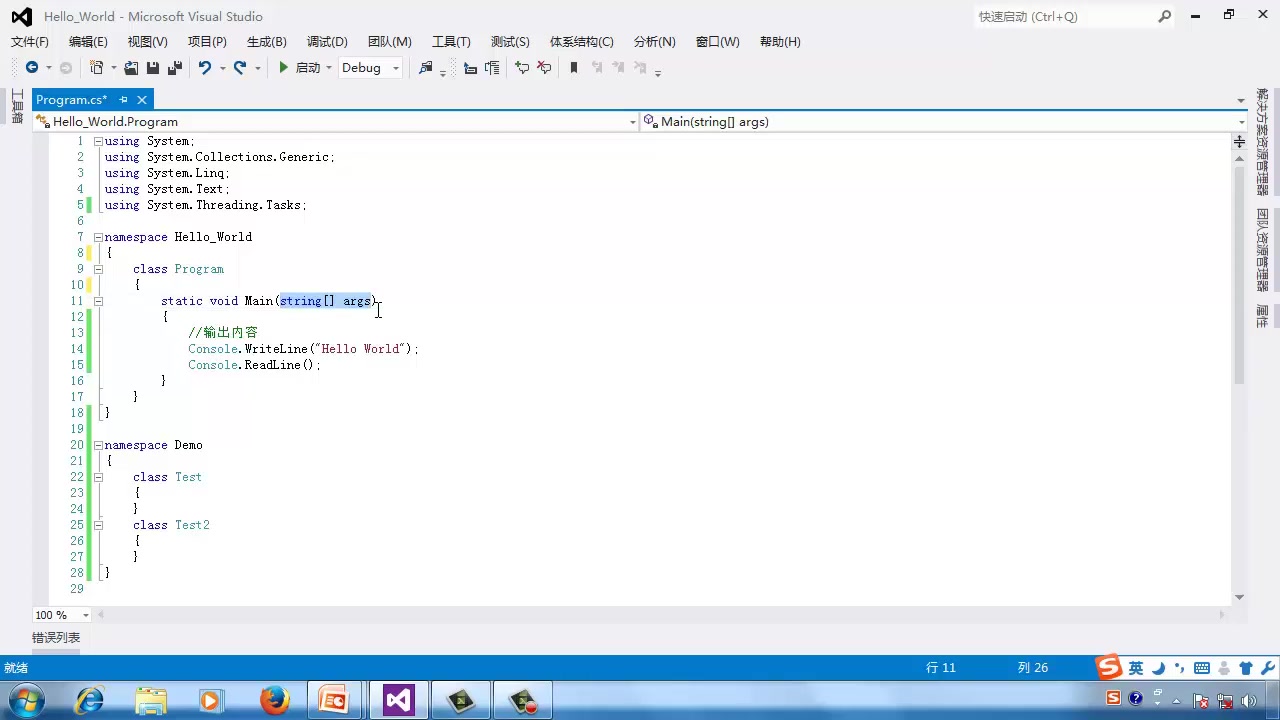Open Firefox from the taskbar
Viewport: 1280px width, 720px height.
pyautogui.click(x=274, y=700)
